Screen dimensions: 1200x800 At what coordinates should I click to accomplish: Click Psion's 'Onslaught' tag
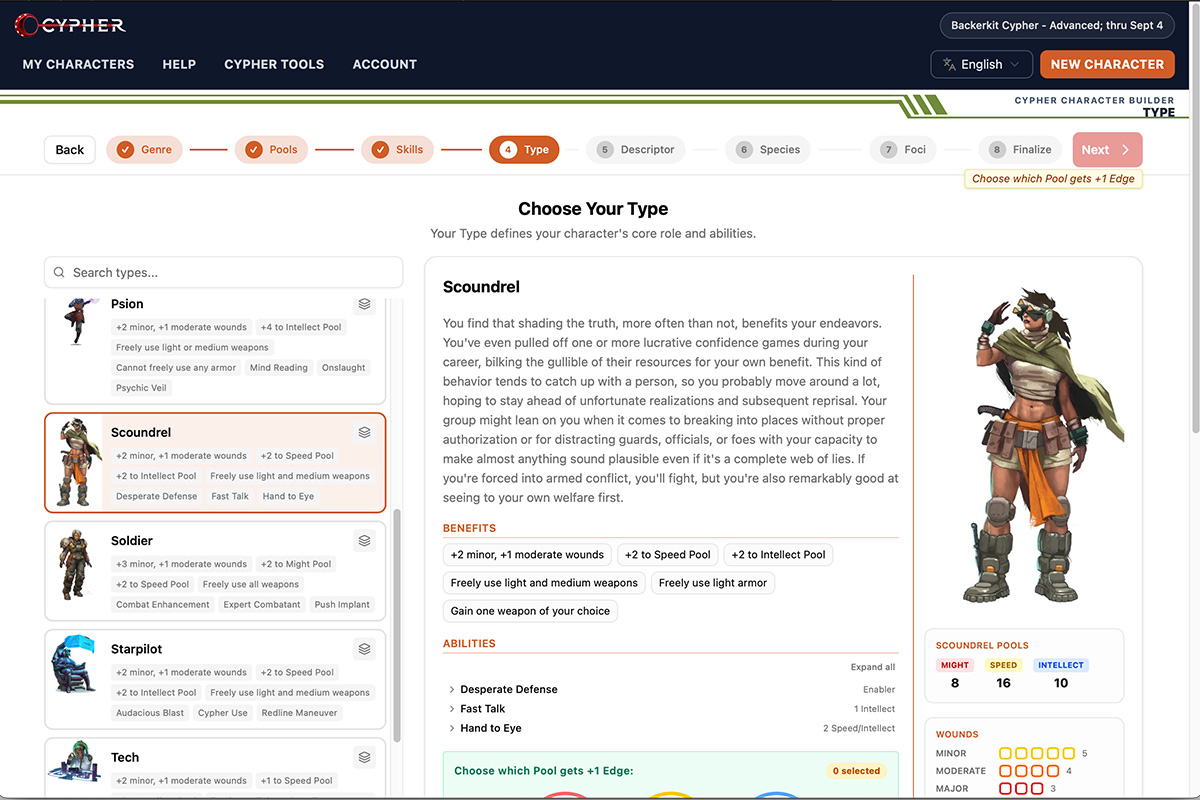344,368
